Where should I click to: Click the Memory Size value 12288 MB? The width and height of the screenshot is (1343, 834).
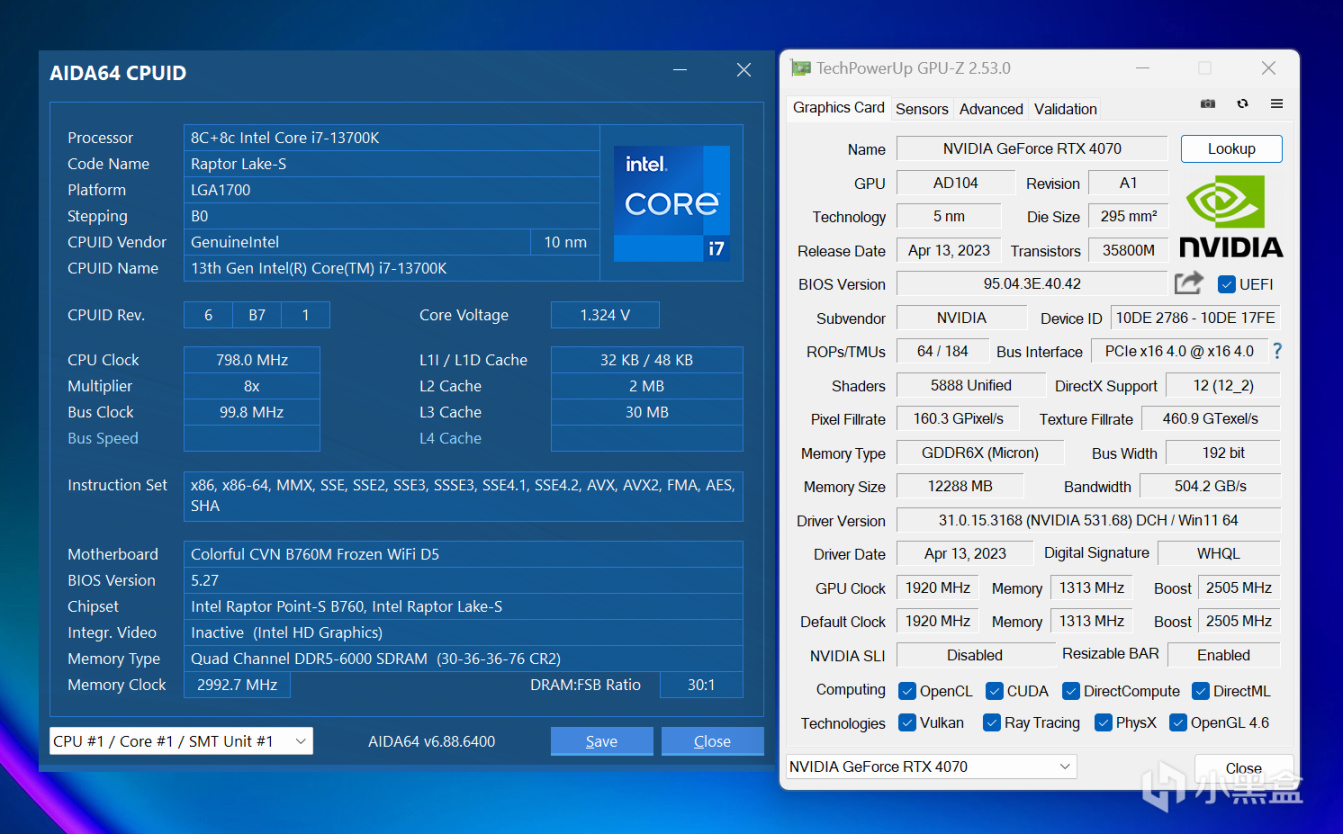click(x=960, y=486)
